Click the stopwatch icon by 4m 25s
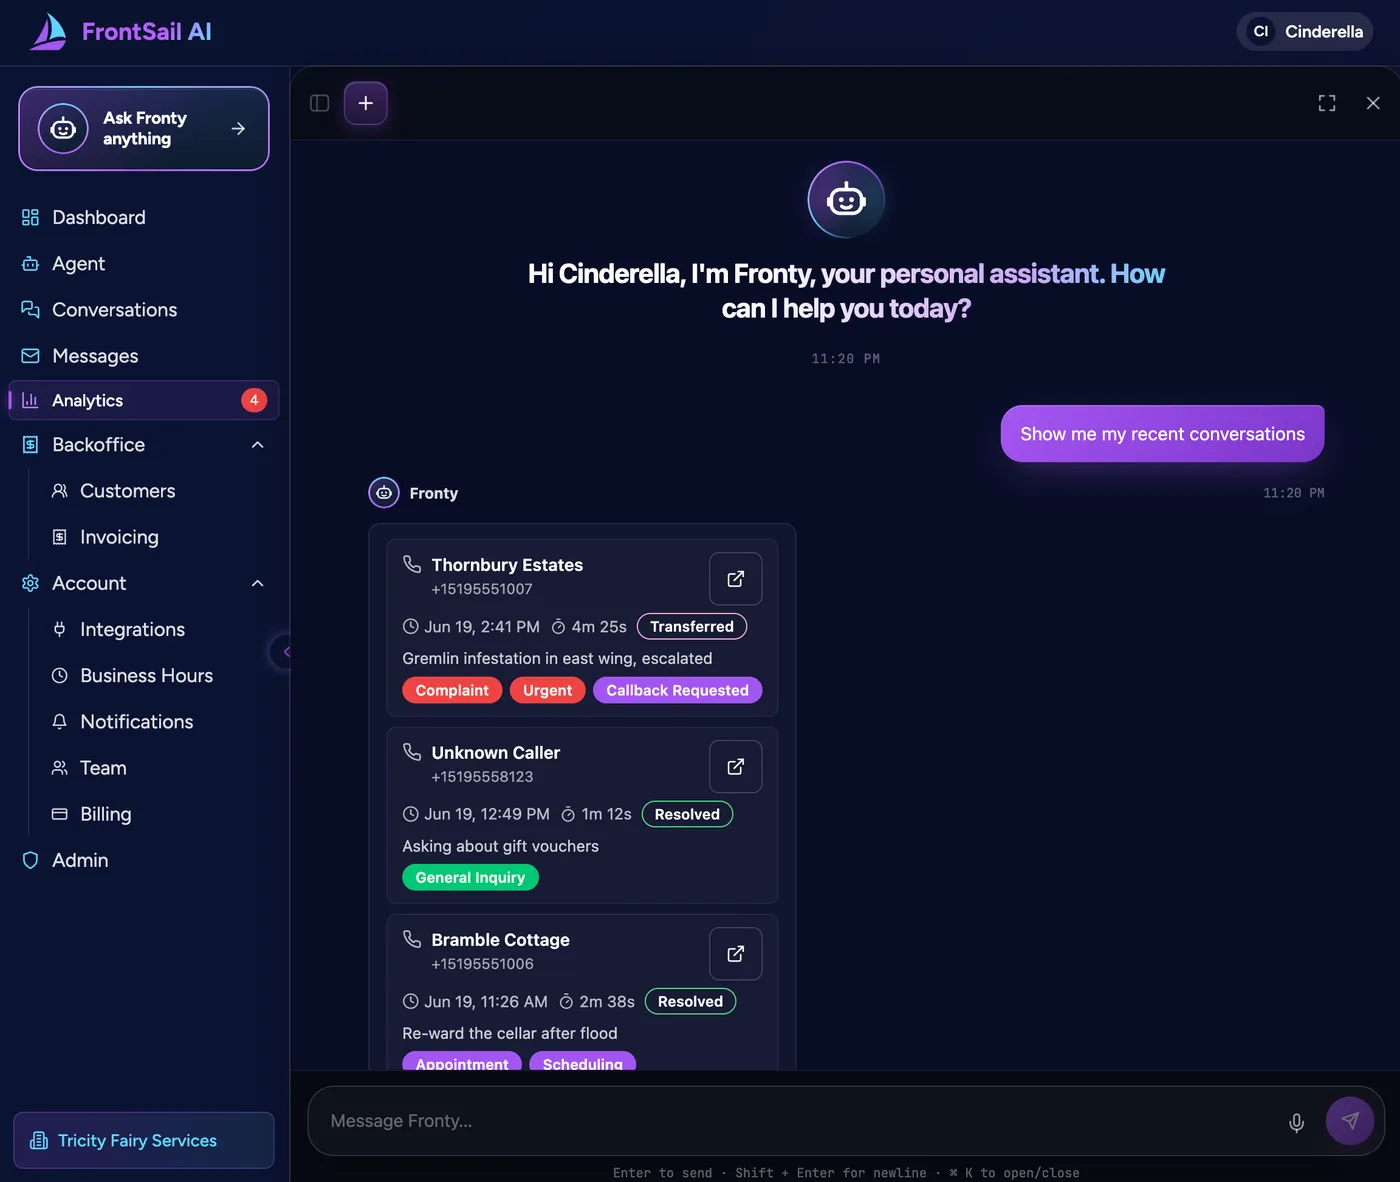 point(559,627)
